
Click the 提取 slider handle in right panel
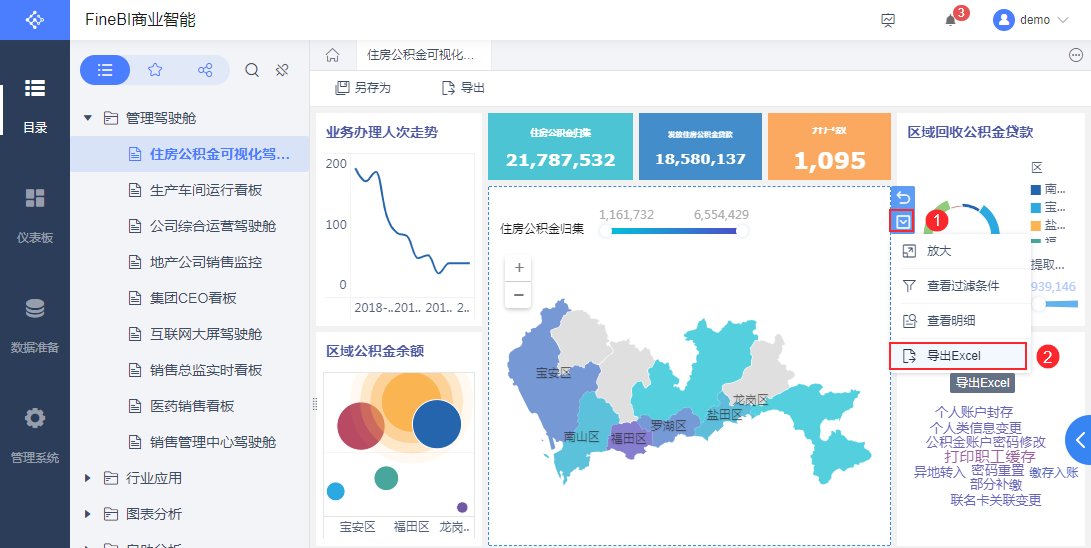1039,304
